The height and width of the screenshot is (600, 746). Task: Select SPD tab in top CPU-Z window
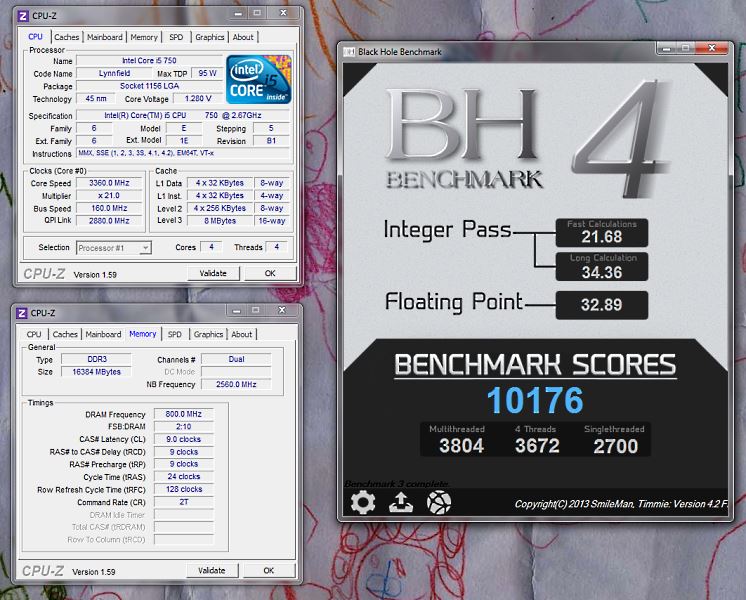(x=176, y=37)
